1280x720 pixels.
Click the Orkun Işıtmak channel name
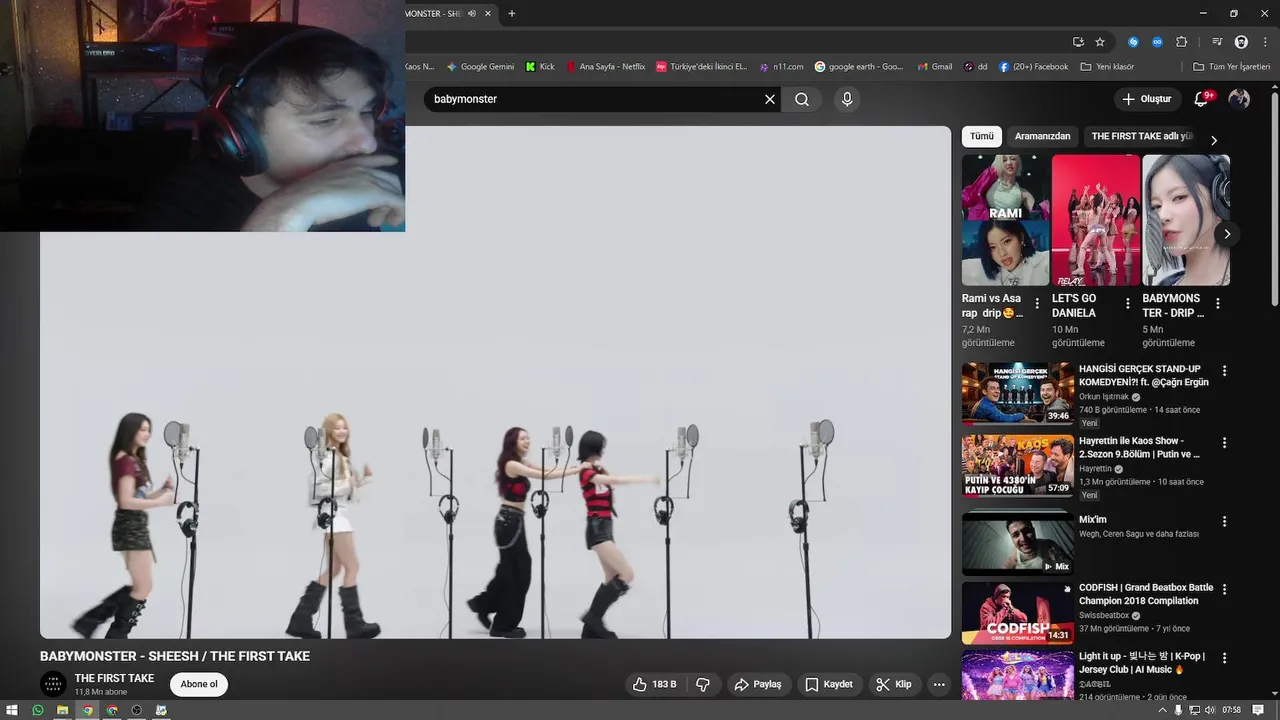[1104, 397]
